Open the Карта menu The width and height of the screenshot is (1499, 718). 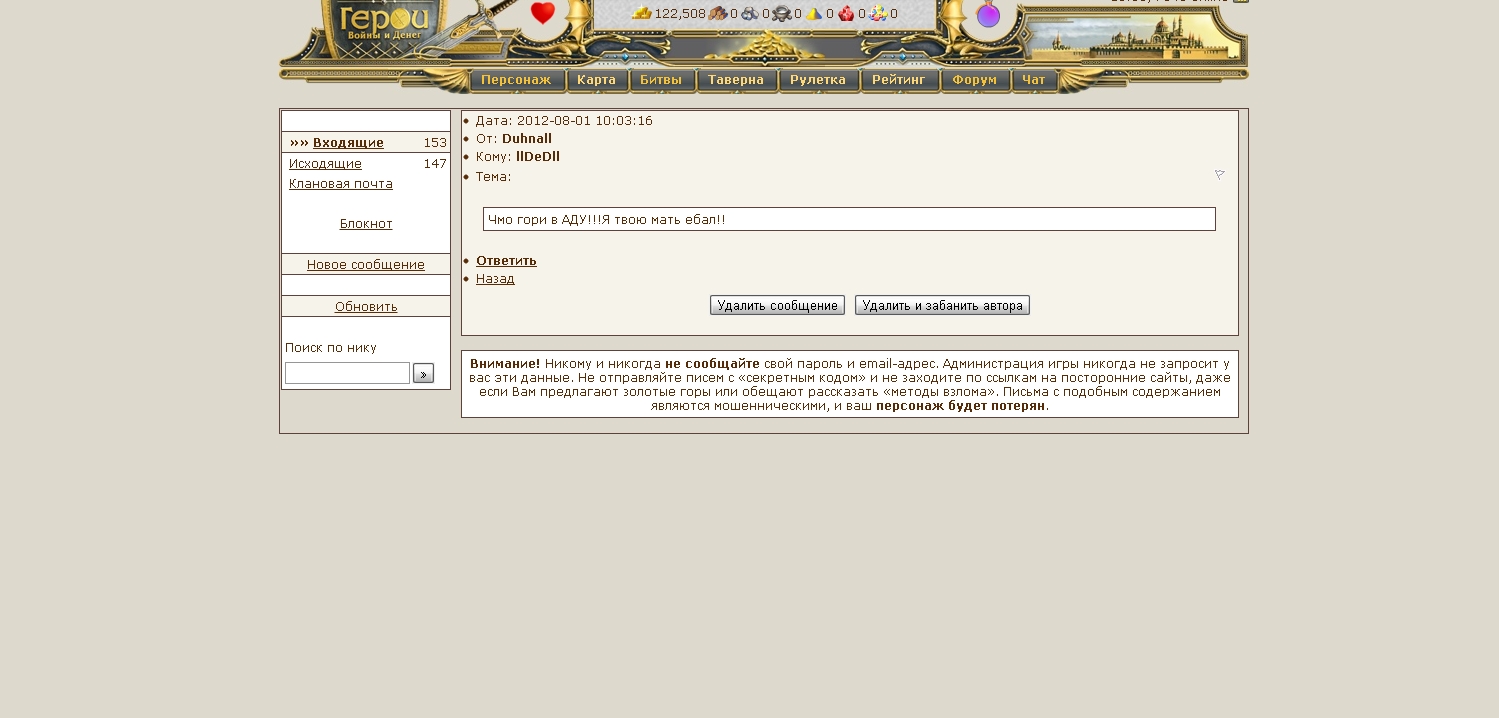[597, 80]
